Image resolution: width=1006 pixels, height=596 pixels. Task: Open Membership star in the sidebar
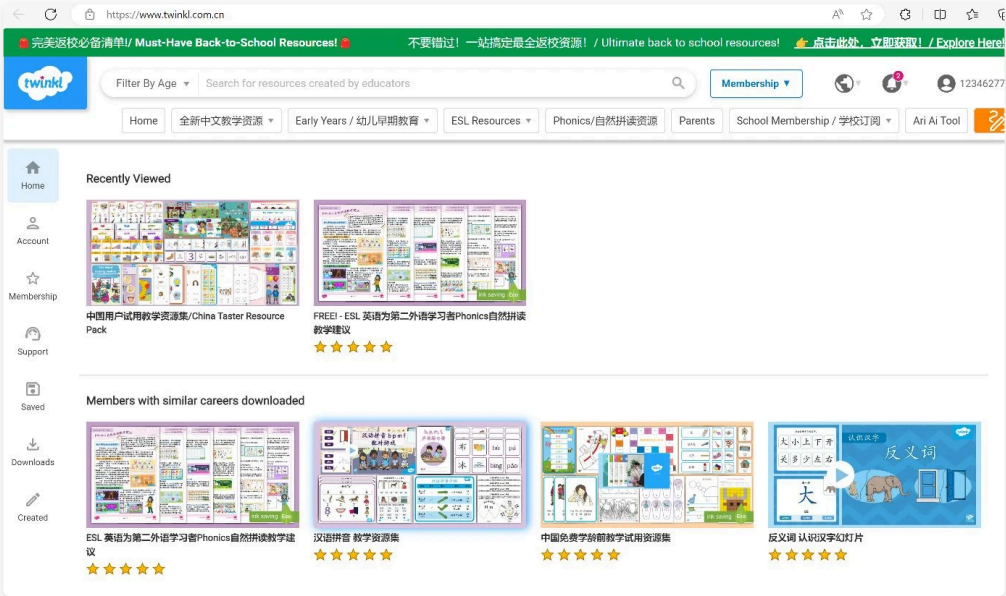(x=33, y=286)
